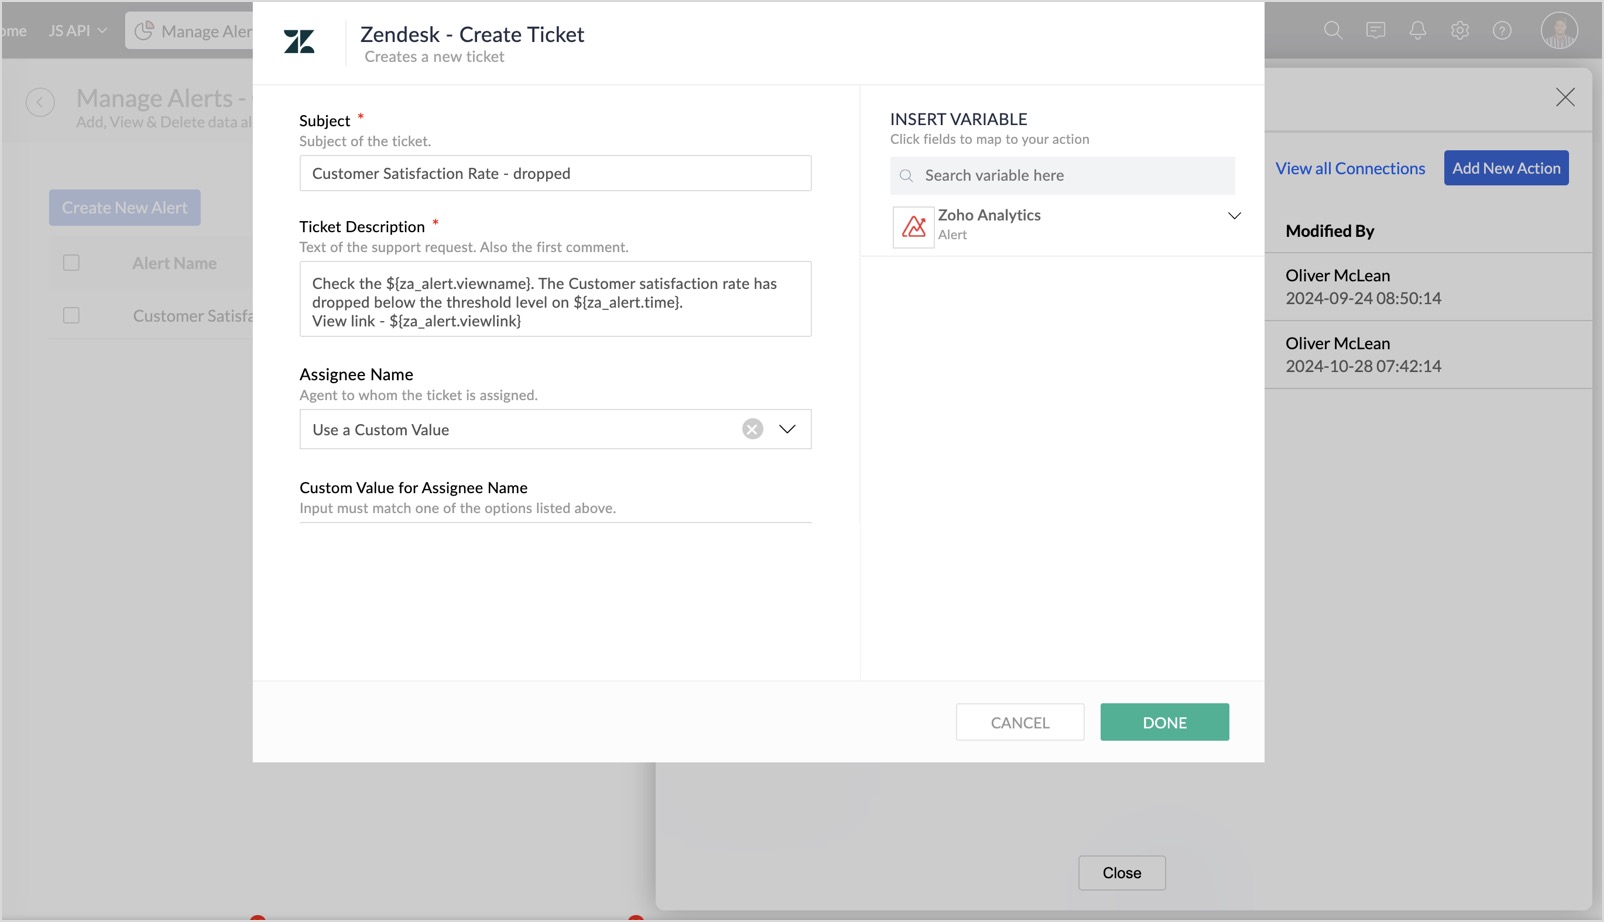Image resolution: width=1604 pixels, height=922 pixels.
Task: Open the user profile avatar
Action: tap(1558, 30)
